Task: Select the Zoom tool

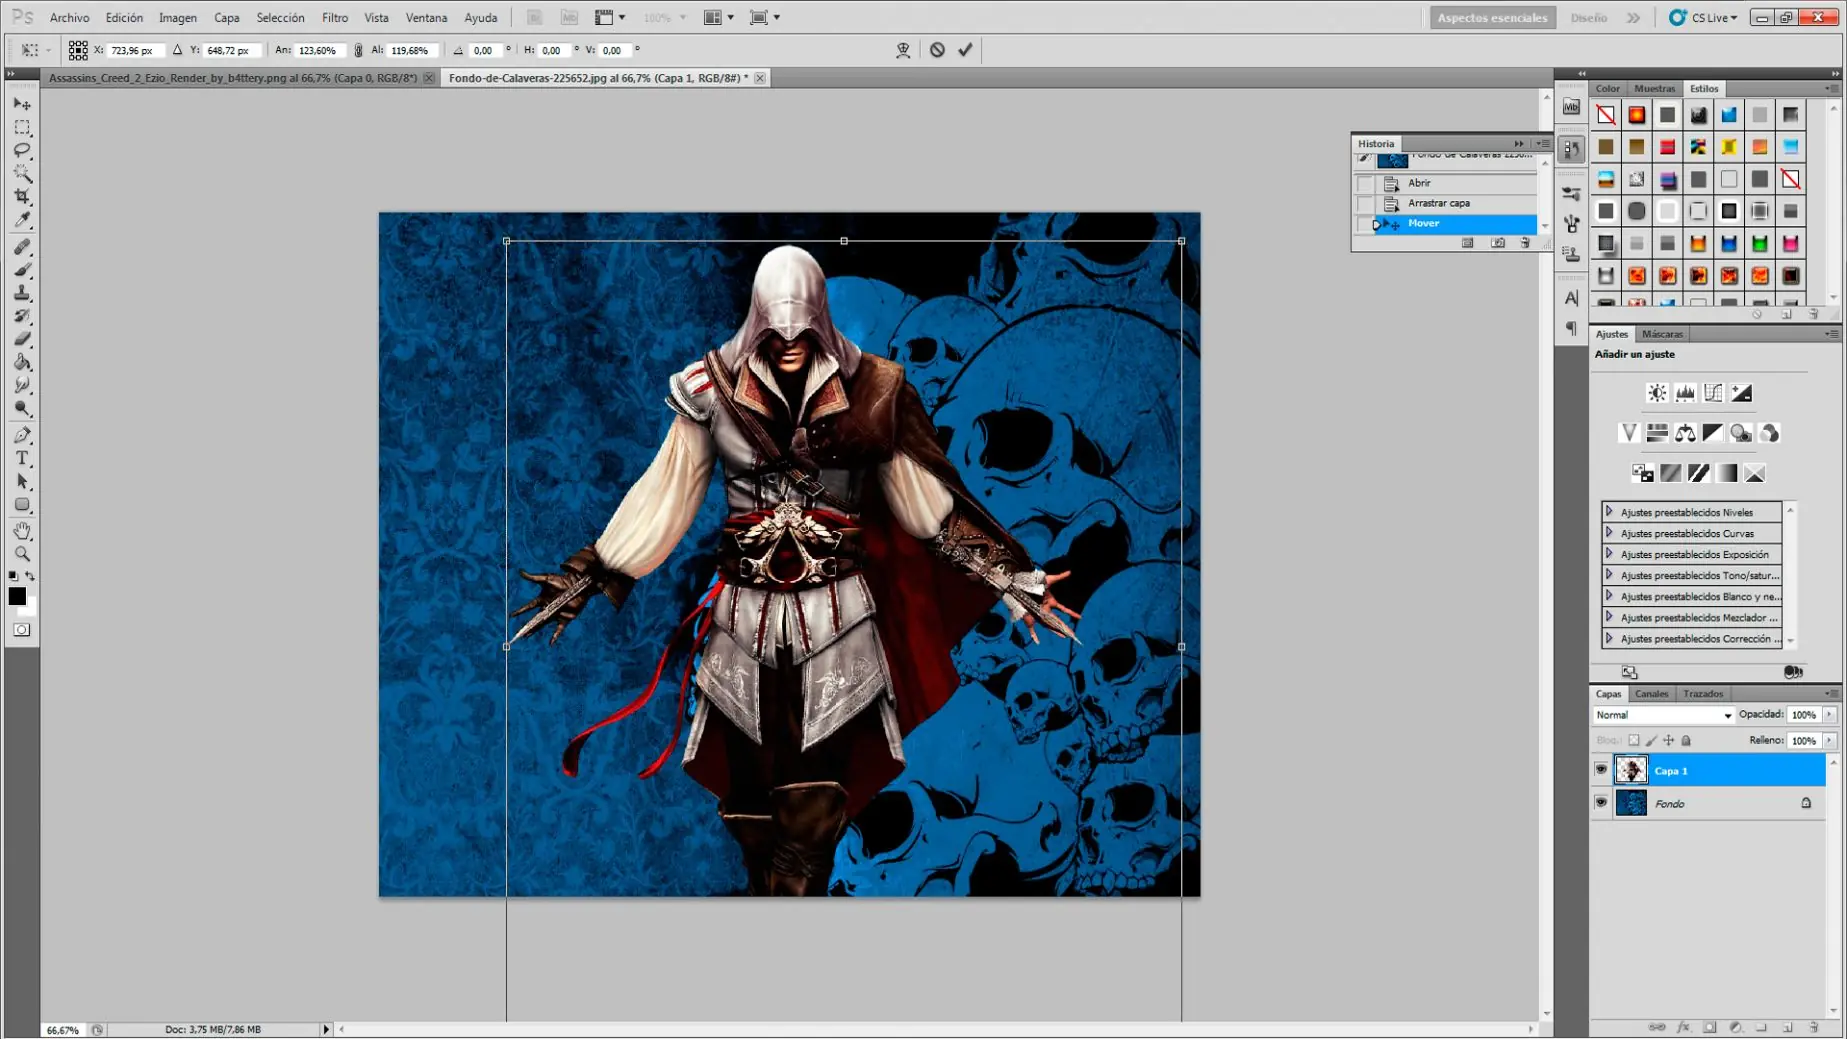Action: click(x=22, y=553)
